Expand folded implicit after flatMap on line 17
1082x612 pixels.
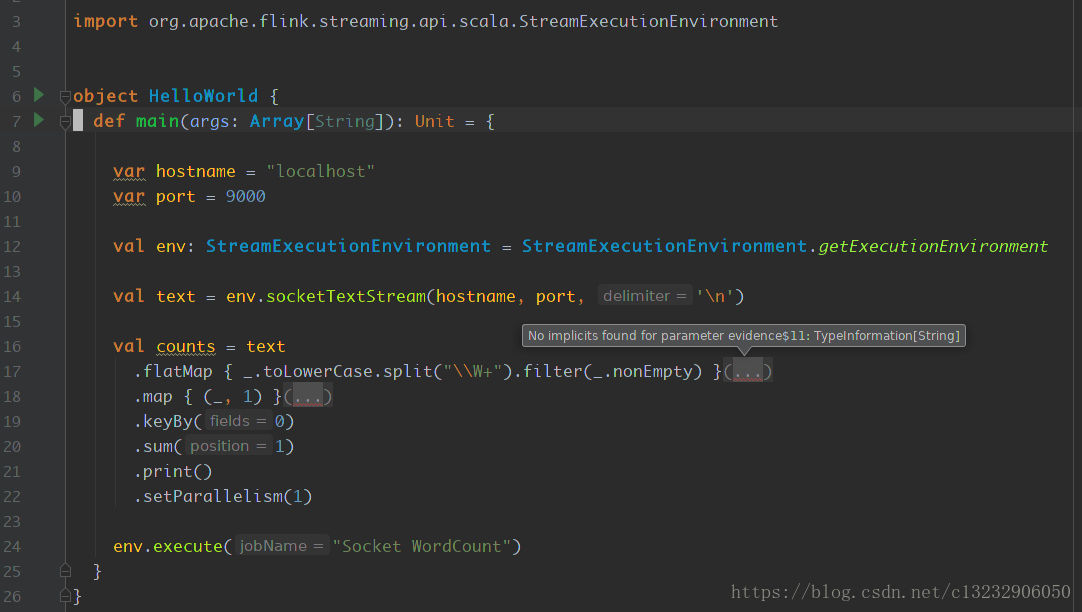click(x=747, y=371)
